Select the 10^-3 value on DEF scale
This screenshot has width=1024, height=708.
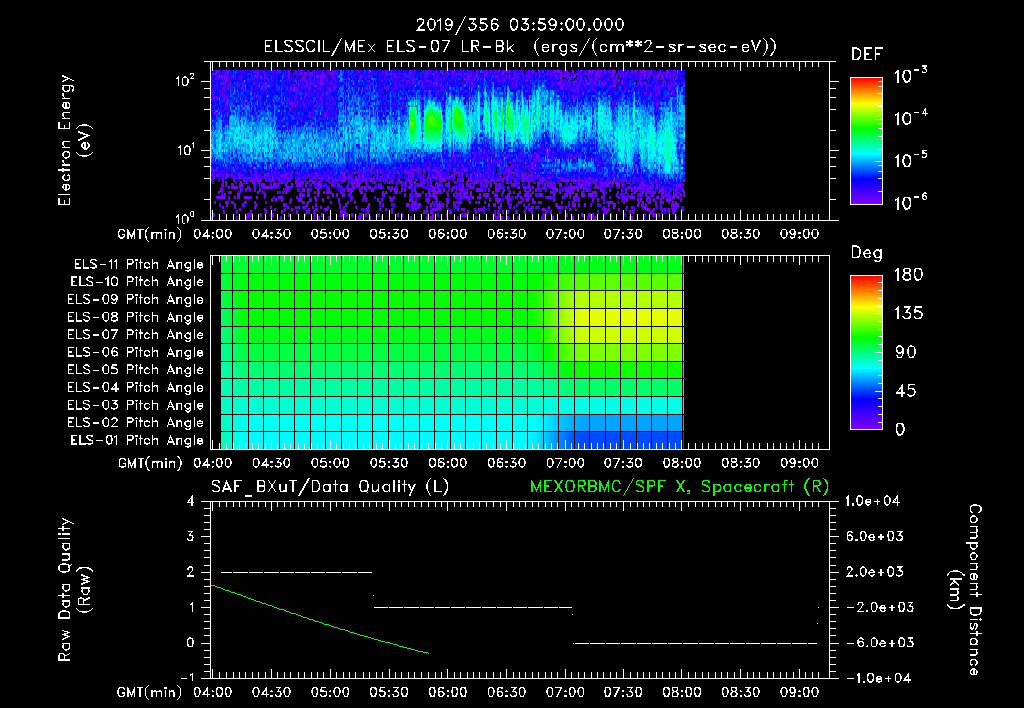click(910, 76)
